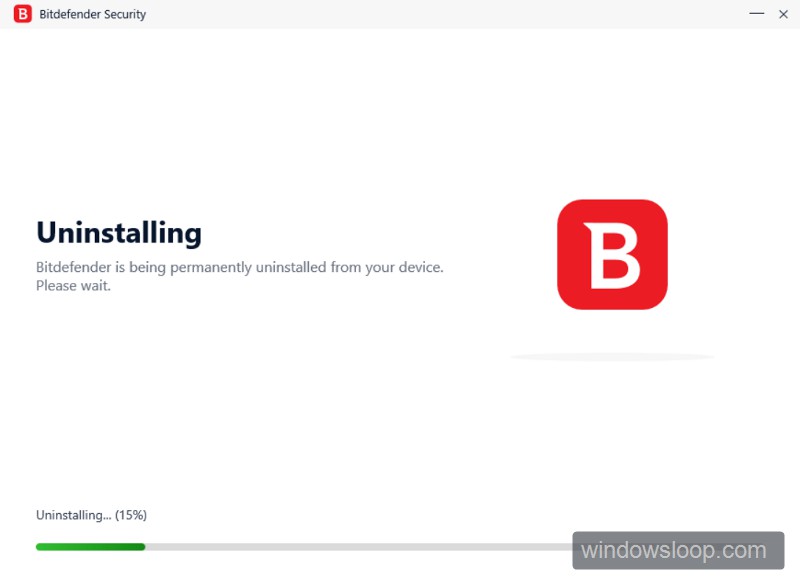Click the green filled part of progress bar
This screenshot has height=585, width=800.
(x=90, y=547)
